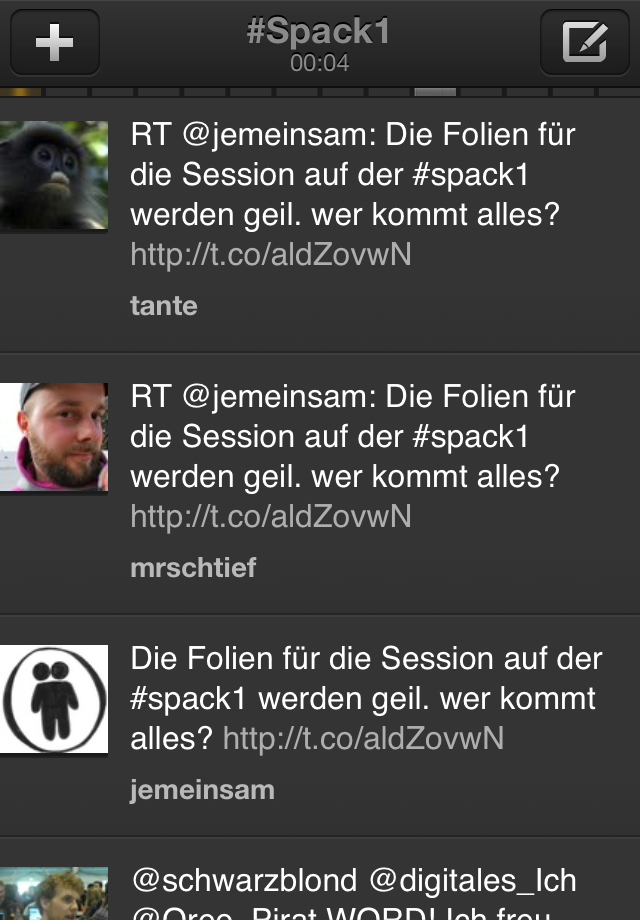Tap the @schwarzblond mention
The width and height of the screenshot is (640, 920).
click(245, 881)
